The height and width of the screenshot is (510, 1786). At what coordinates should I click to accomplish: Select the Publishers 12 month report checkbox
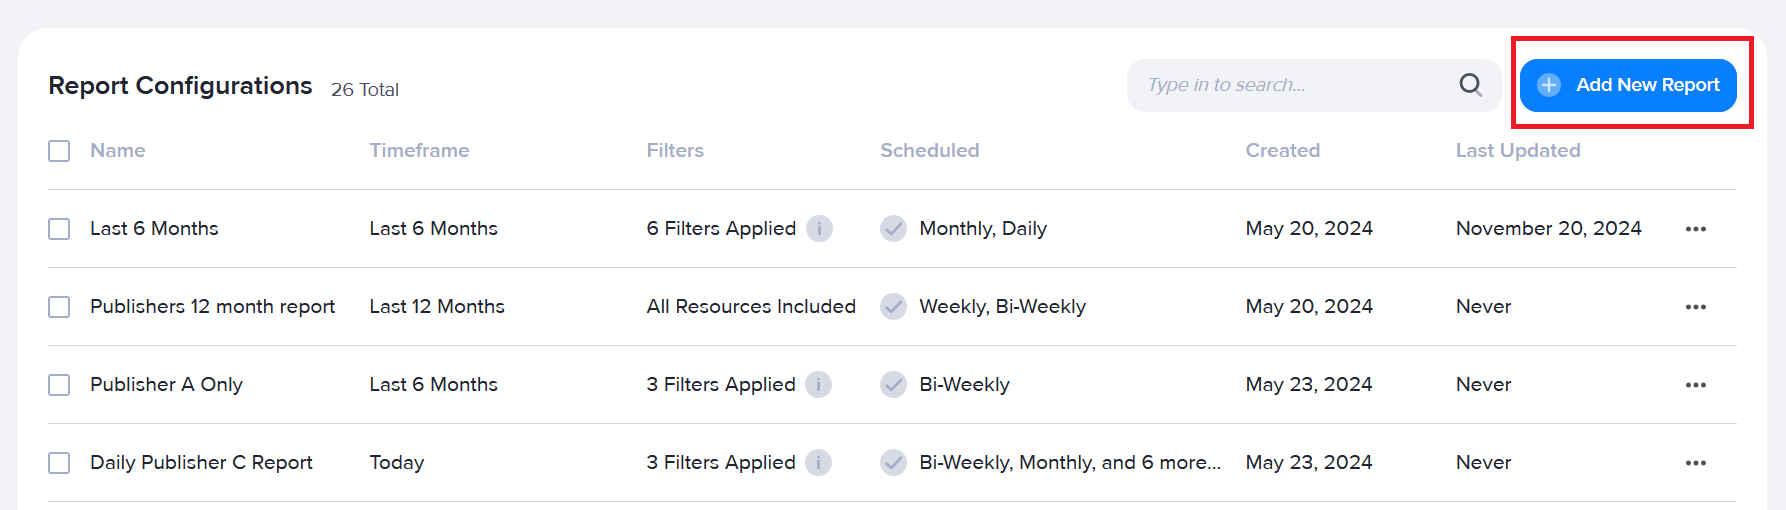[59, 307]
